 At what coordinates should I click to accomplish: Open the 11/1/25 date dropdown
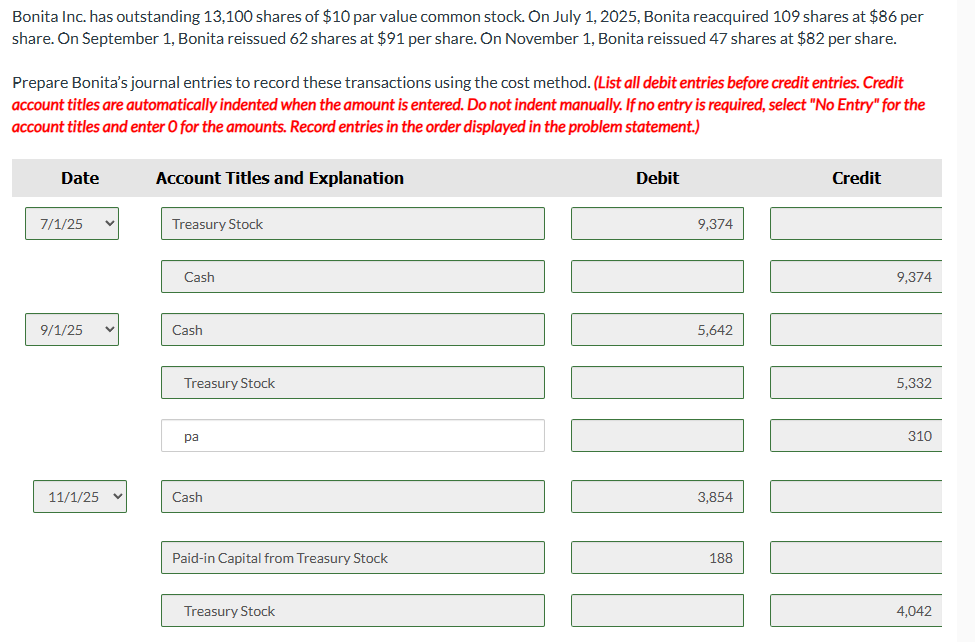click(x=80, y=496)
